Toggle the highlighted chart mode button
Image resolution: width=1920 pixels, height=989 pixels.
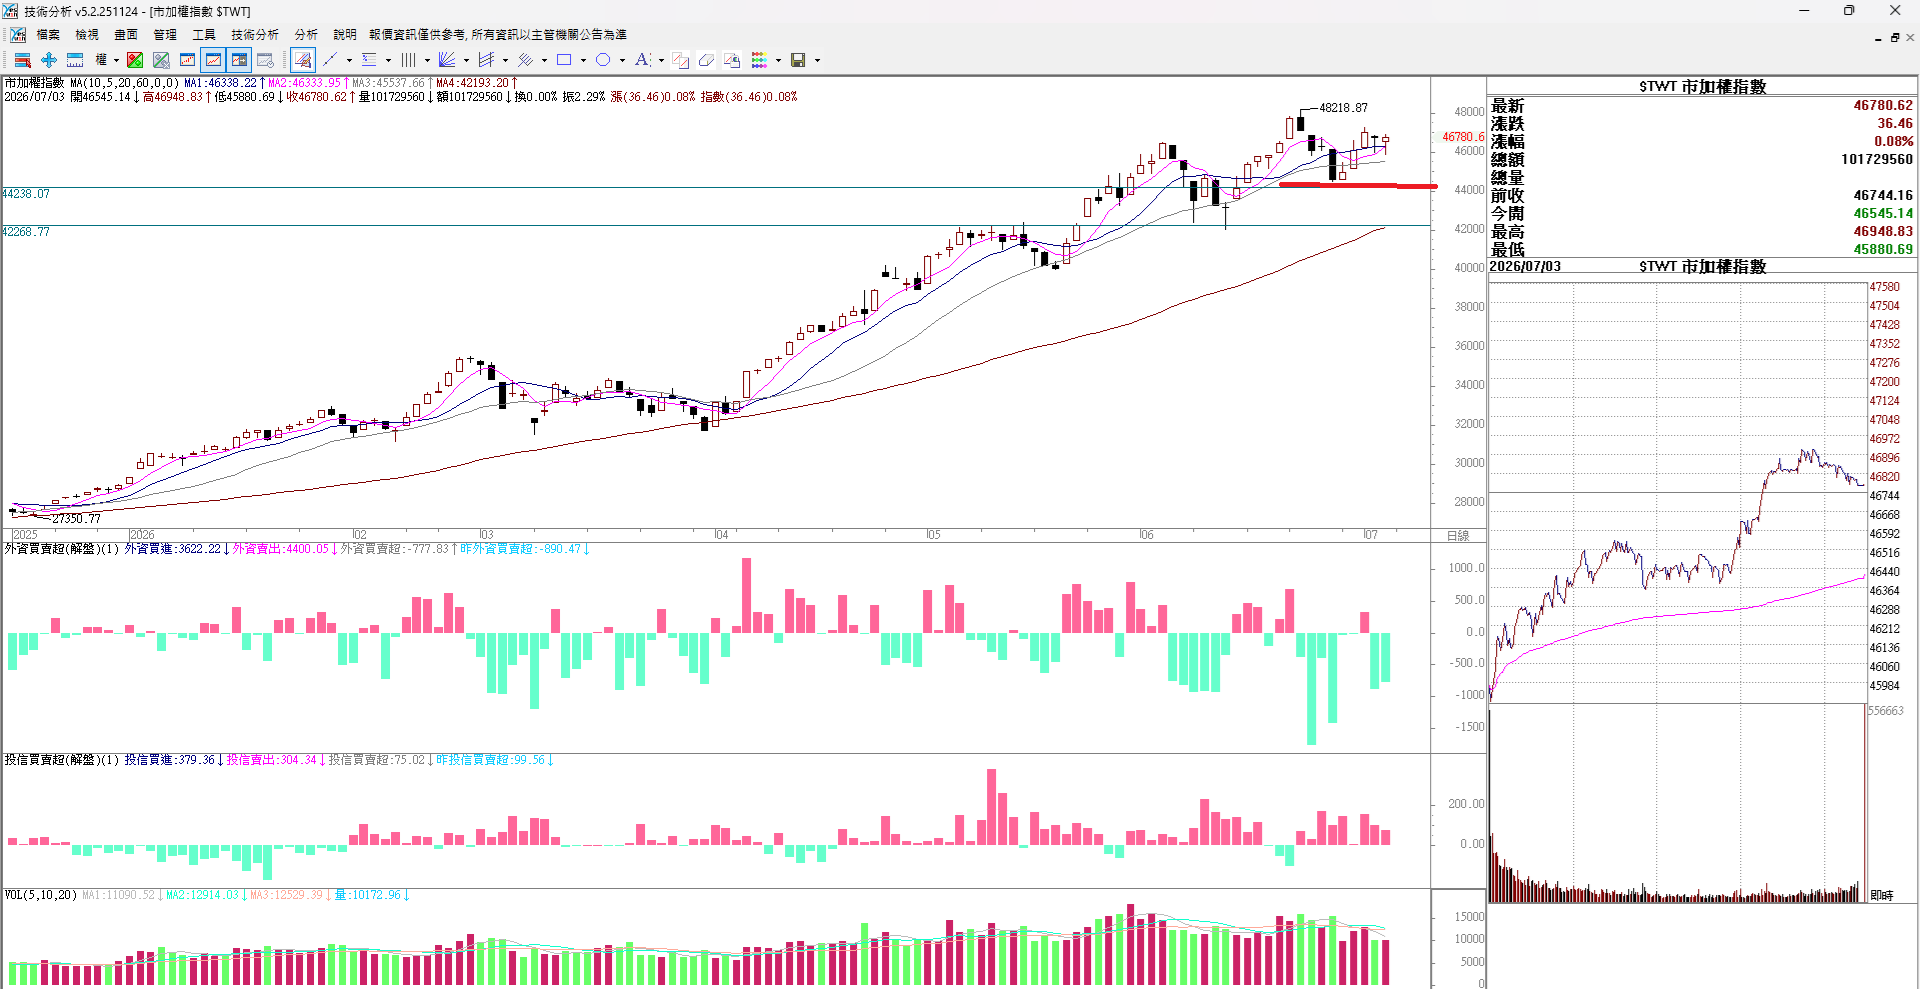[x=213, y=60]
